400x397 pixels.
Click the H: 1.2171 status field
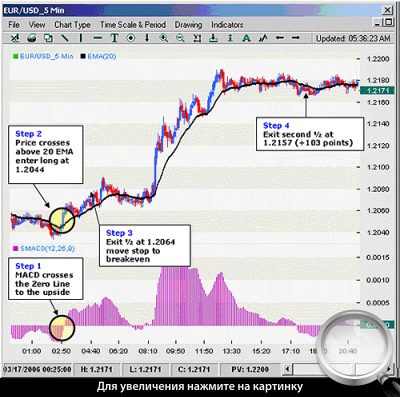(x=97, y=369)
